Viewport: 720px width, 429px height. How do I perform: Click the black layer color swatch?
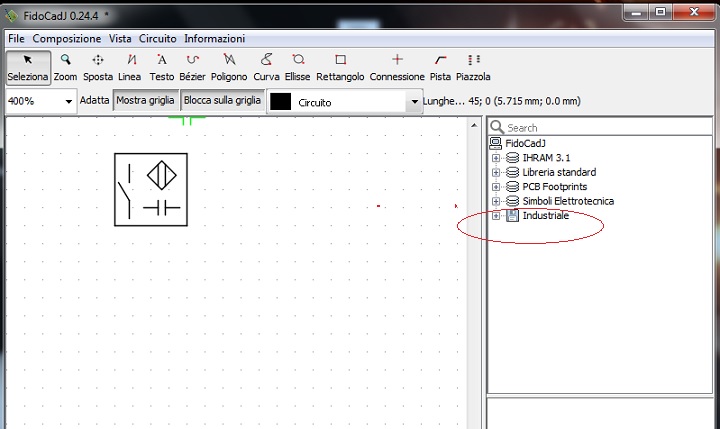pyautogui.click(x=281, y=102)
